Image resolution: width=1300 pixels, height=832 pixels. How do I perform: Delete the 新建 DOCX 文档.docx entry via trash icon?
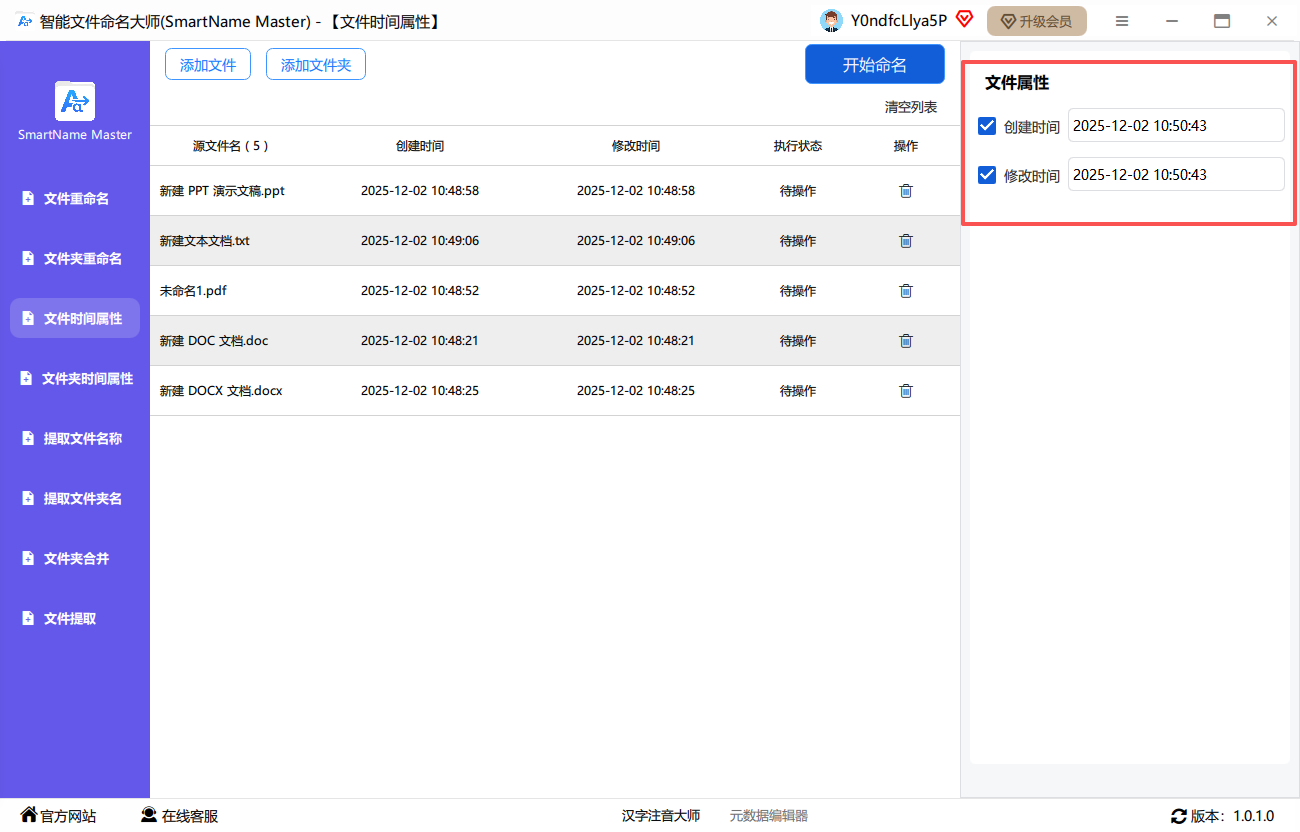click(x=905, y=391)
